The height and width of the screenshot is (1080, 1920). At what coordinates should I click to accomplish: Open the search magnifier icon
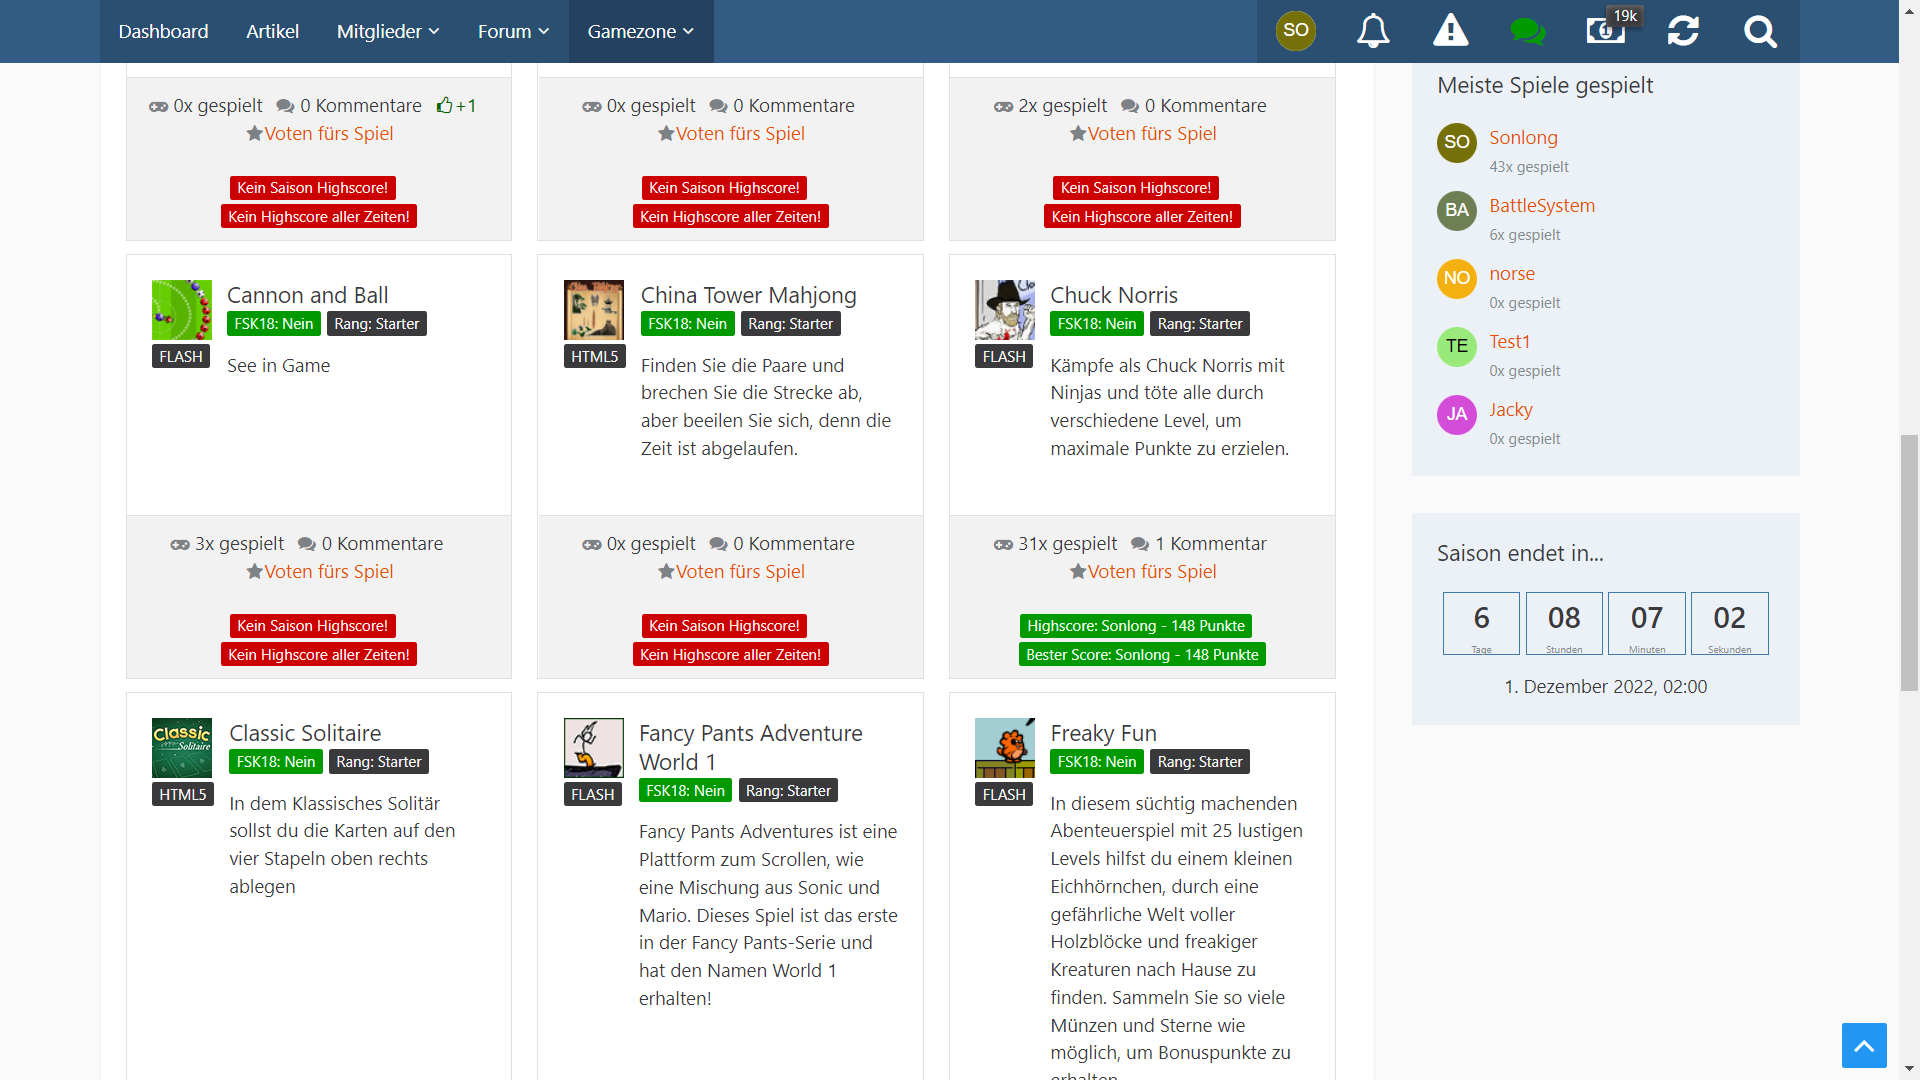pos(1760,31)
